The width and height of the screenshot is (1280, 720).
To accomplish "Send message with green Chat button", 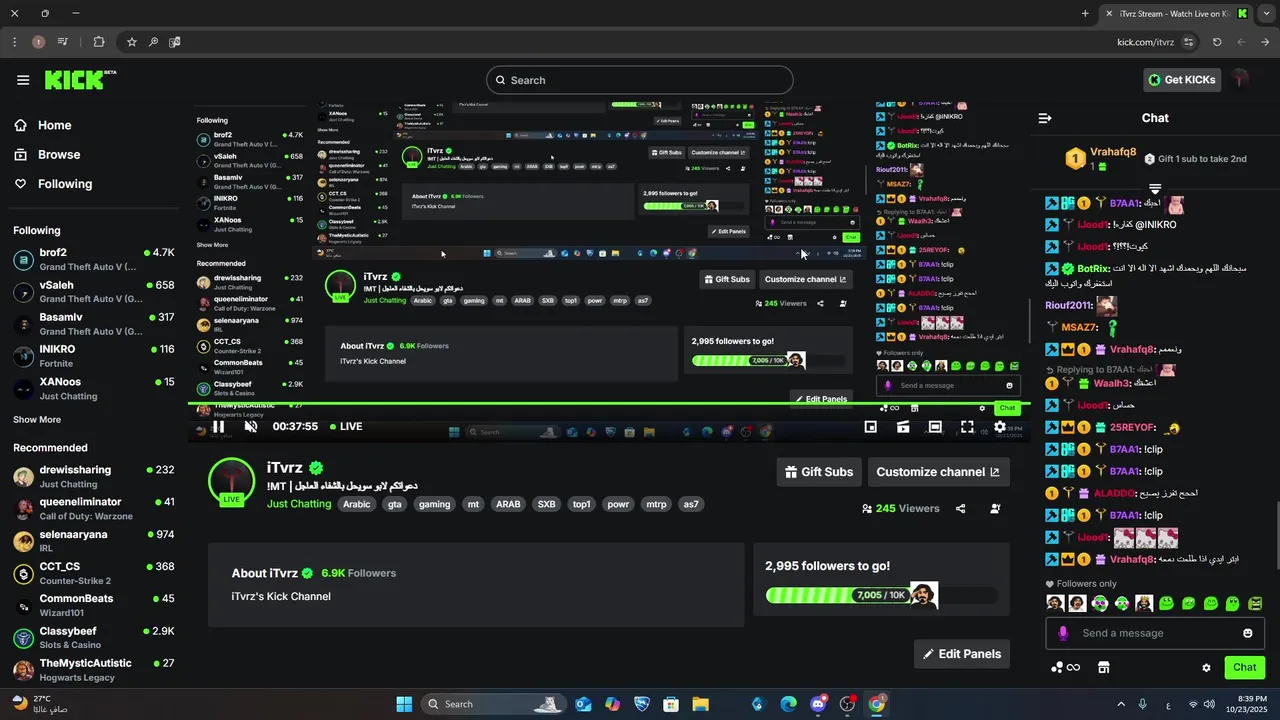I will 1245,667.
